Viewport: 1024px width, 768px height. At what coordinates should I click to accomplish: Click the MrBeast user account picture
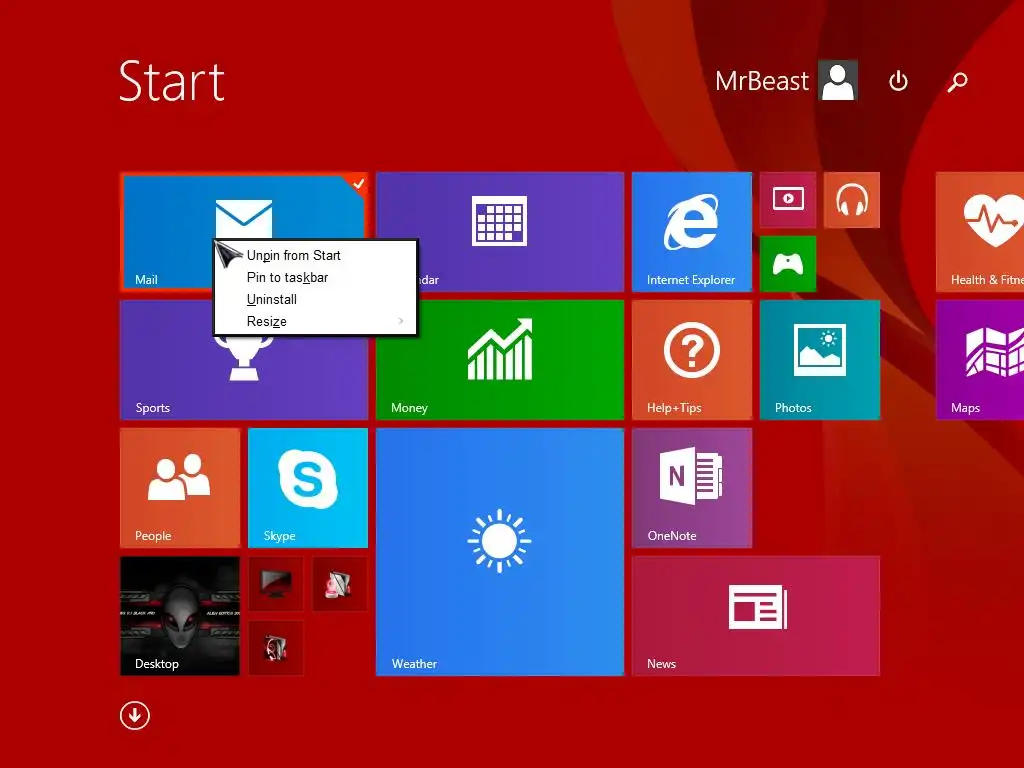tap(839, 81)
